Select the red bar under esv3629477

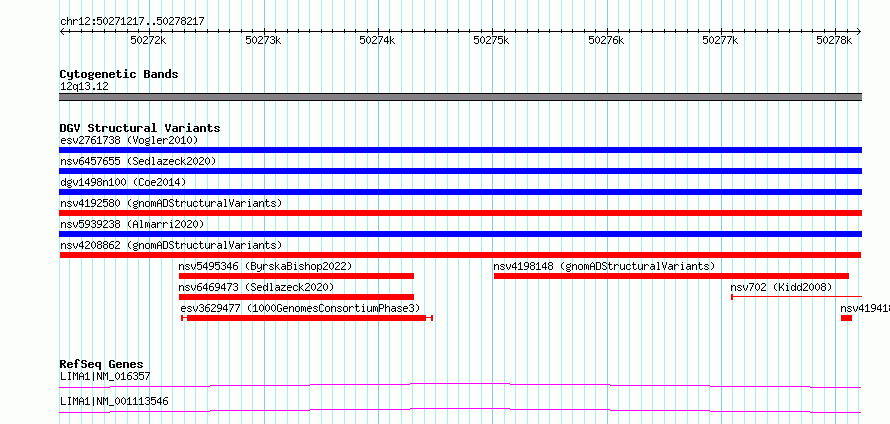click(307, 318)
